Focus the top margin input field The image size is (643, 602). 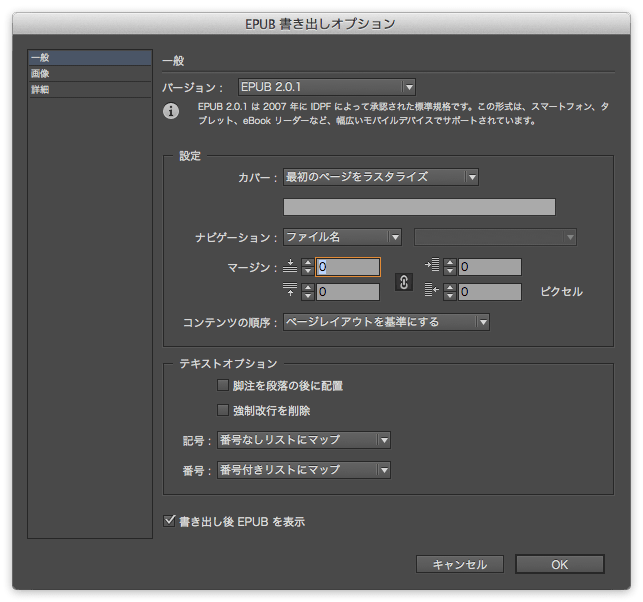tap(348, 267)
